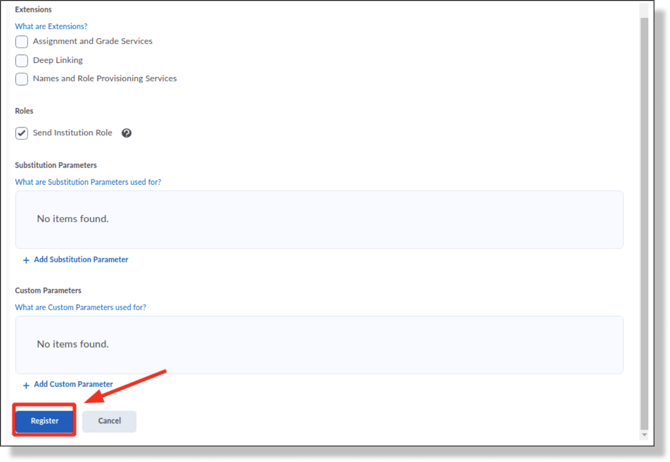Enable the Deep Linking extension checkbox
Viewport: 670px width, 462px height.
[21, 61]
